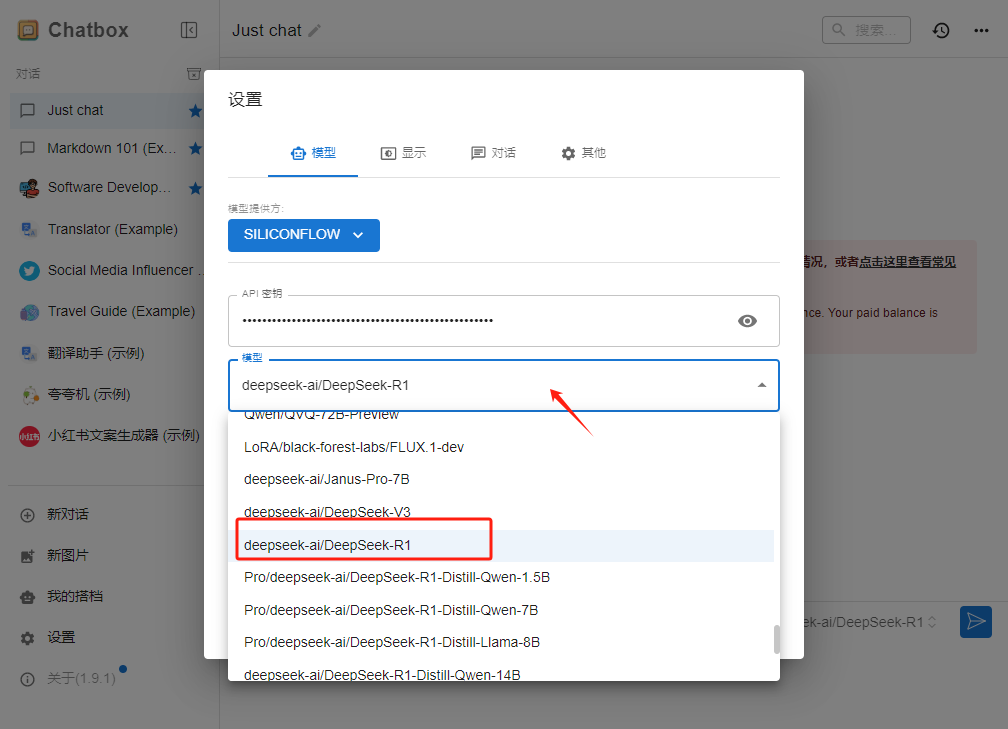Click the Twitter bird icon for Social Media Influencer
The height and width of the screenshot is (729, 1008).
point(29,271)
